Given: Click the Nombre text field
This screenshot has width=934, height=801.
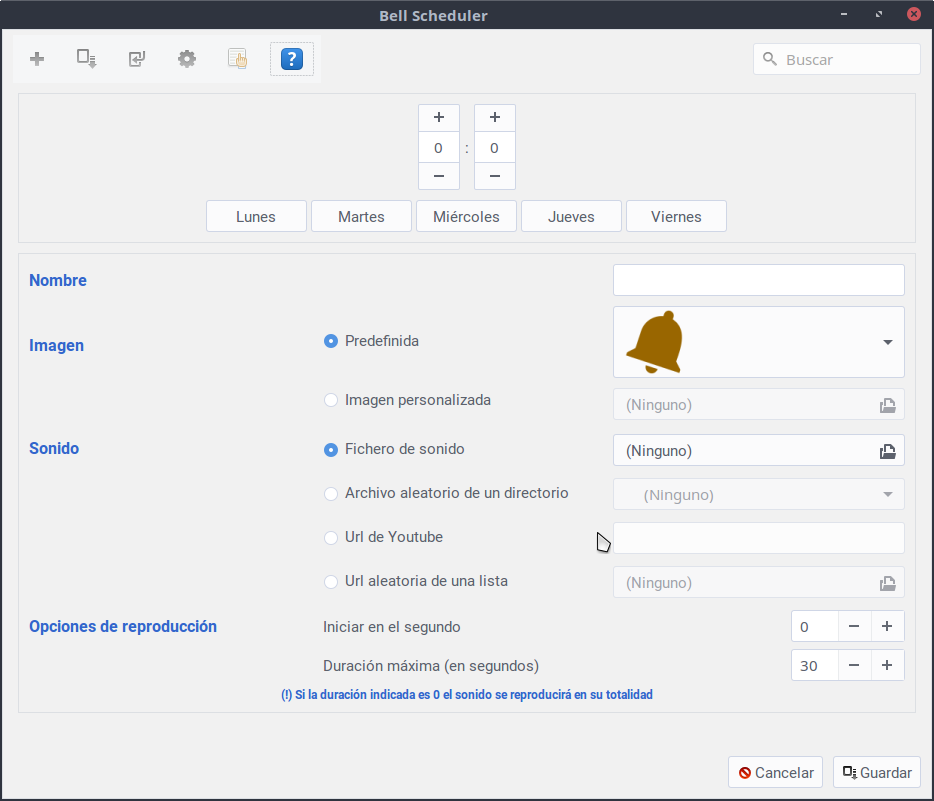Looking at the screenshot, I should click(758, 280).
